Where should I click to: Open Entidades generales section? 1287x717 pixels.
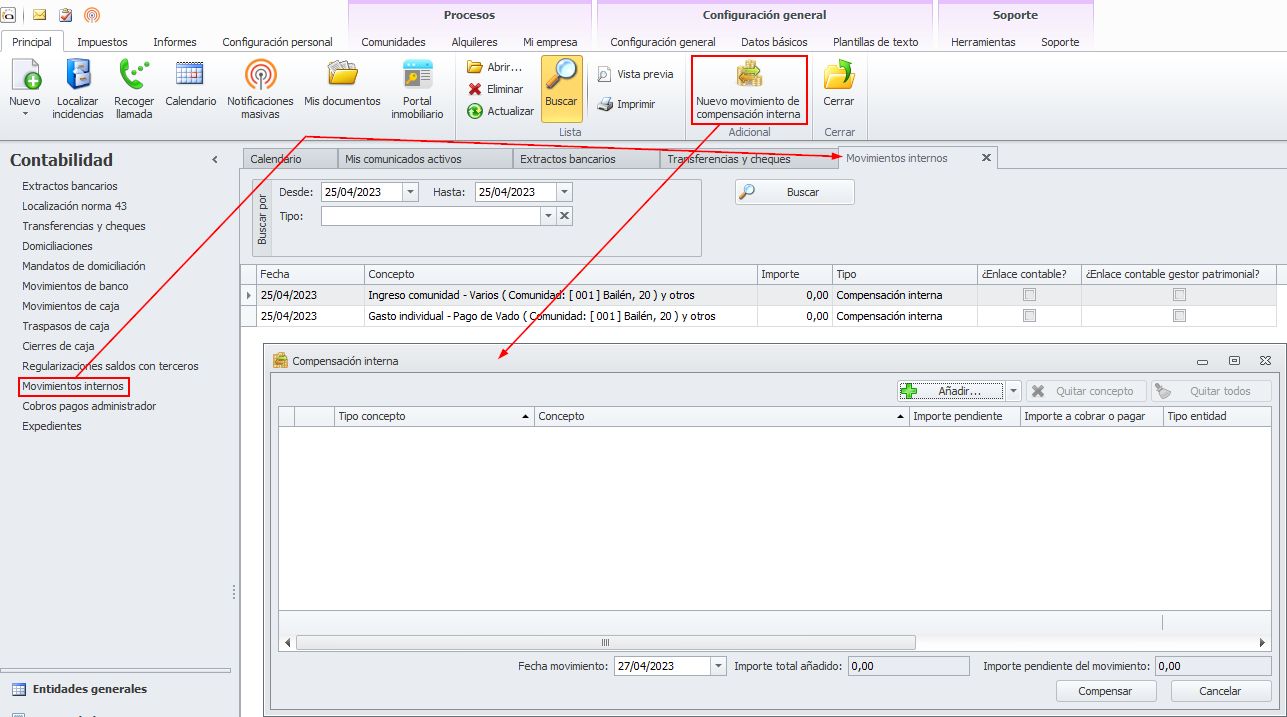(x=89, y=689)
